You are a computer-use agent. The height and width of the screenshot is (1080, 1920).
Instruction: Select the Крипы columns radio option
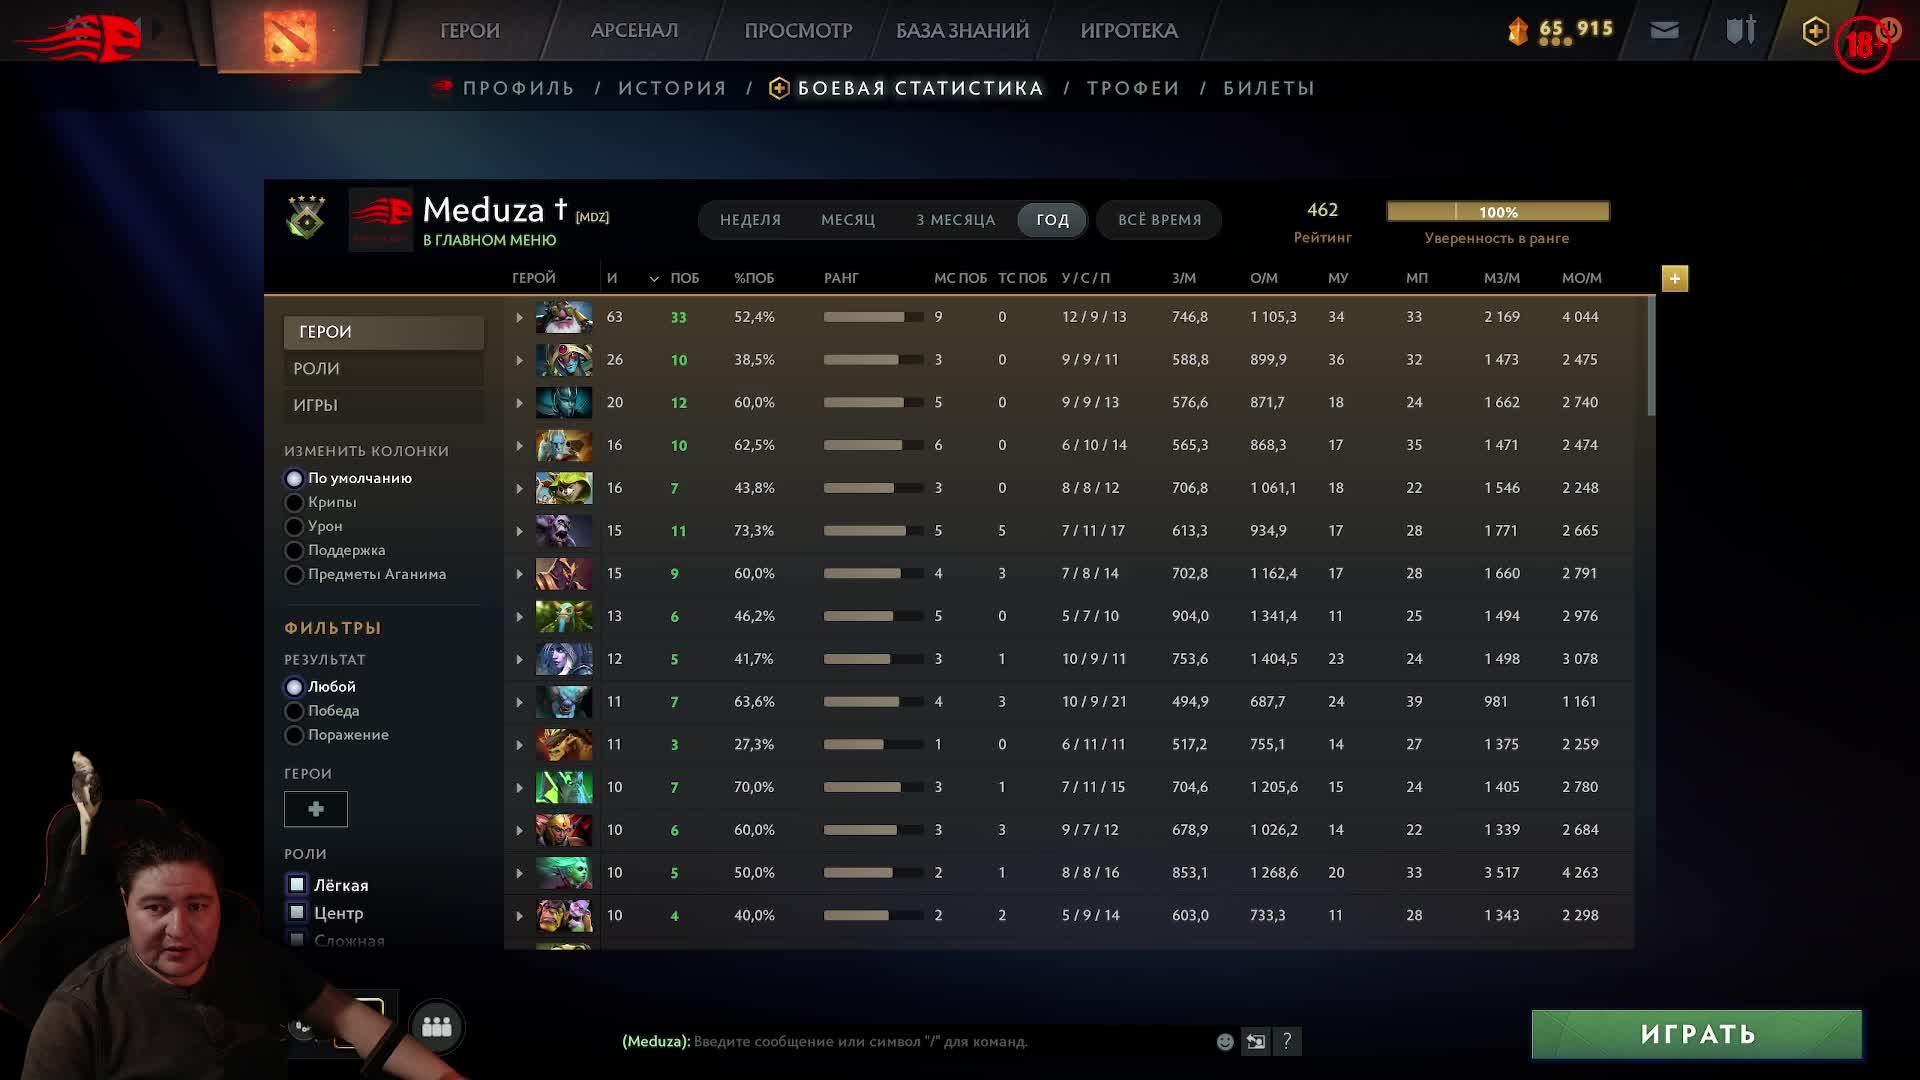pyautogui.click(x=295, y=503)
